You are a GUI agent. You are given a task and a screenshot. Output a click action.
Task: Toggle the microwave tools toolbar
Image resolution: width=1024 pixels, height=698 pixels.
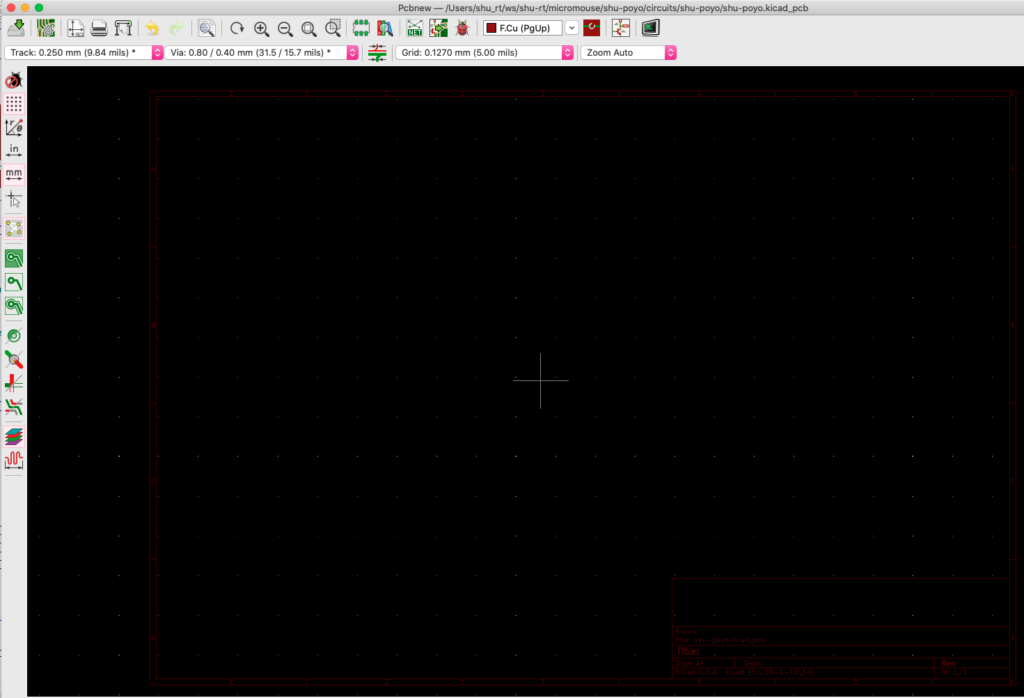14,460
